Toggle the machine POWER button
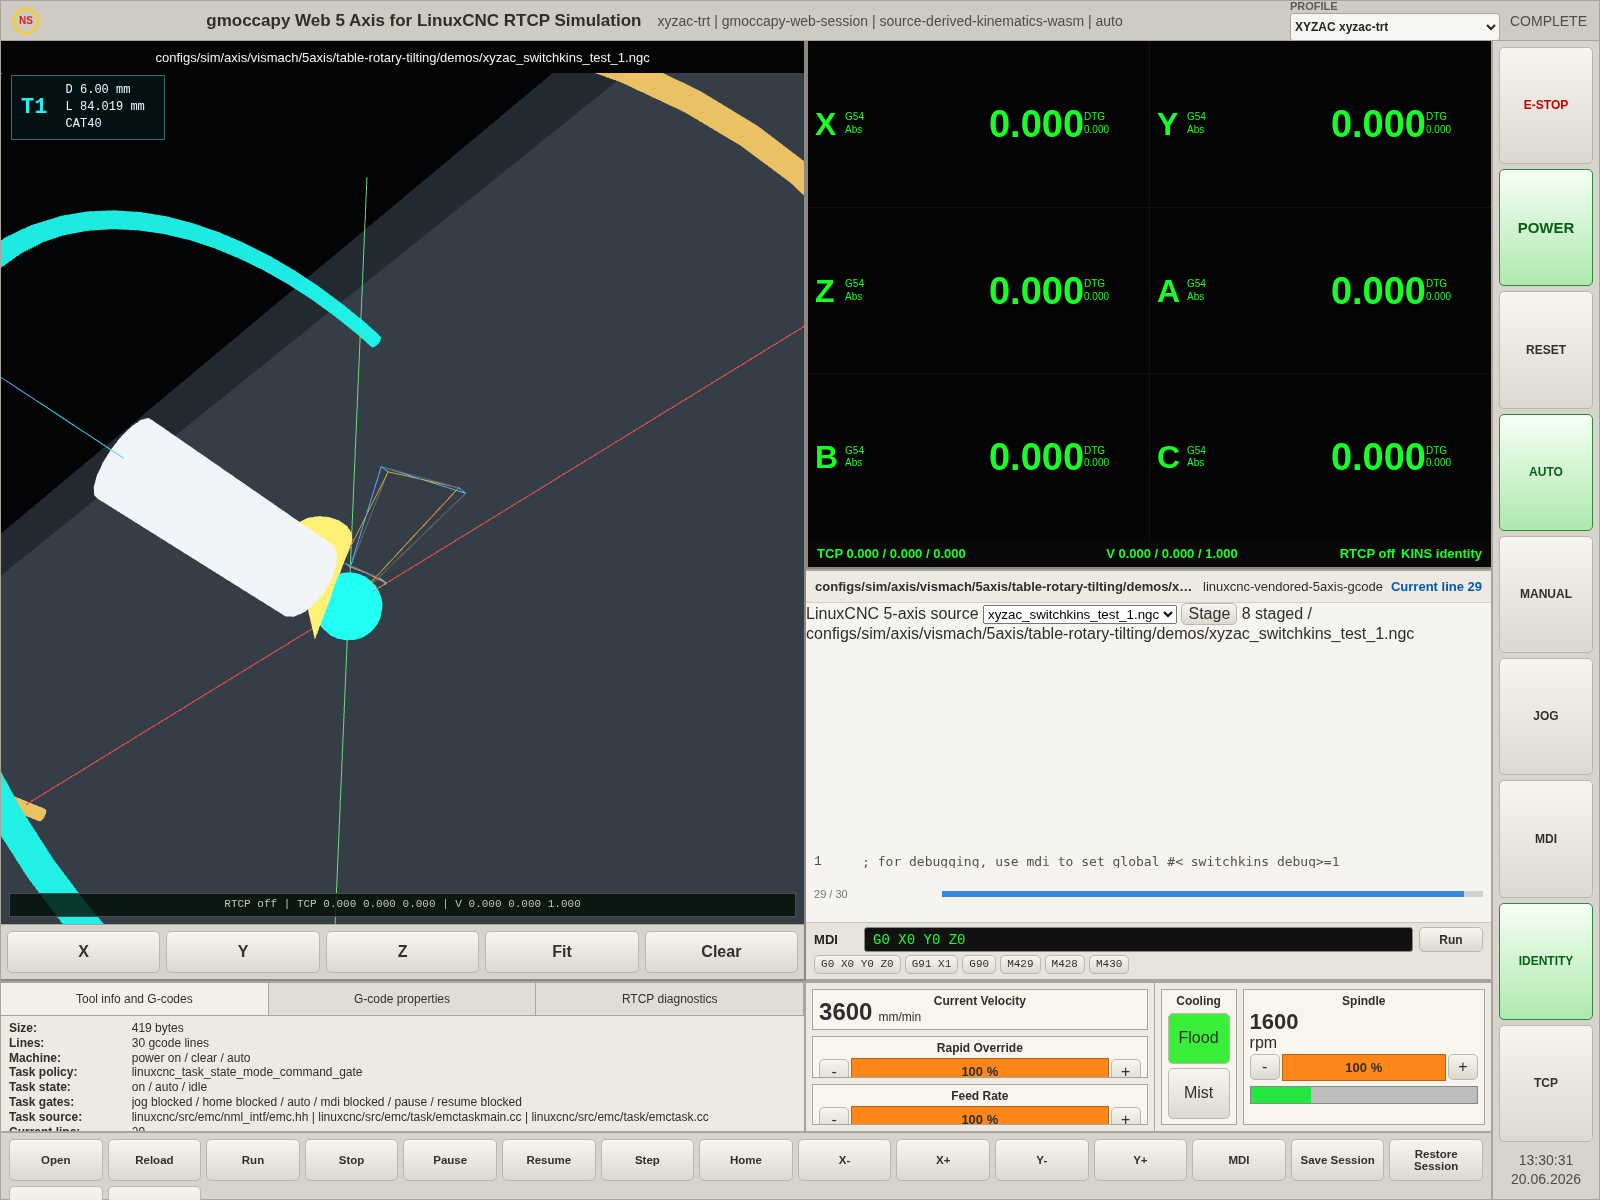 point(1545,228)
